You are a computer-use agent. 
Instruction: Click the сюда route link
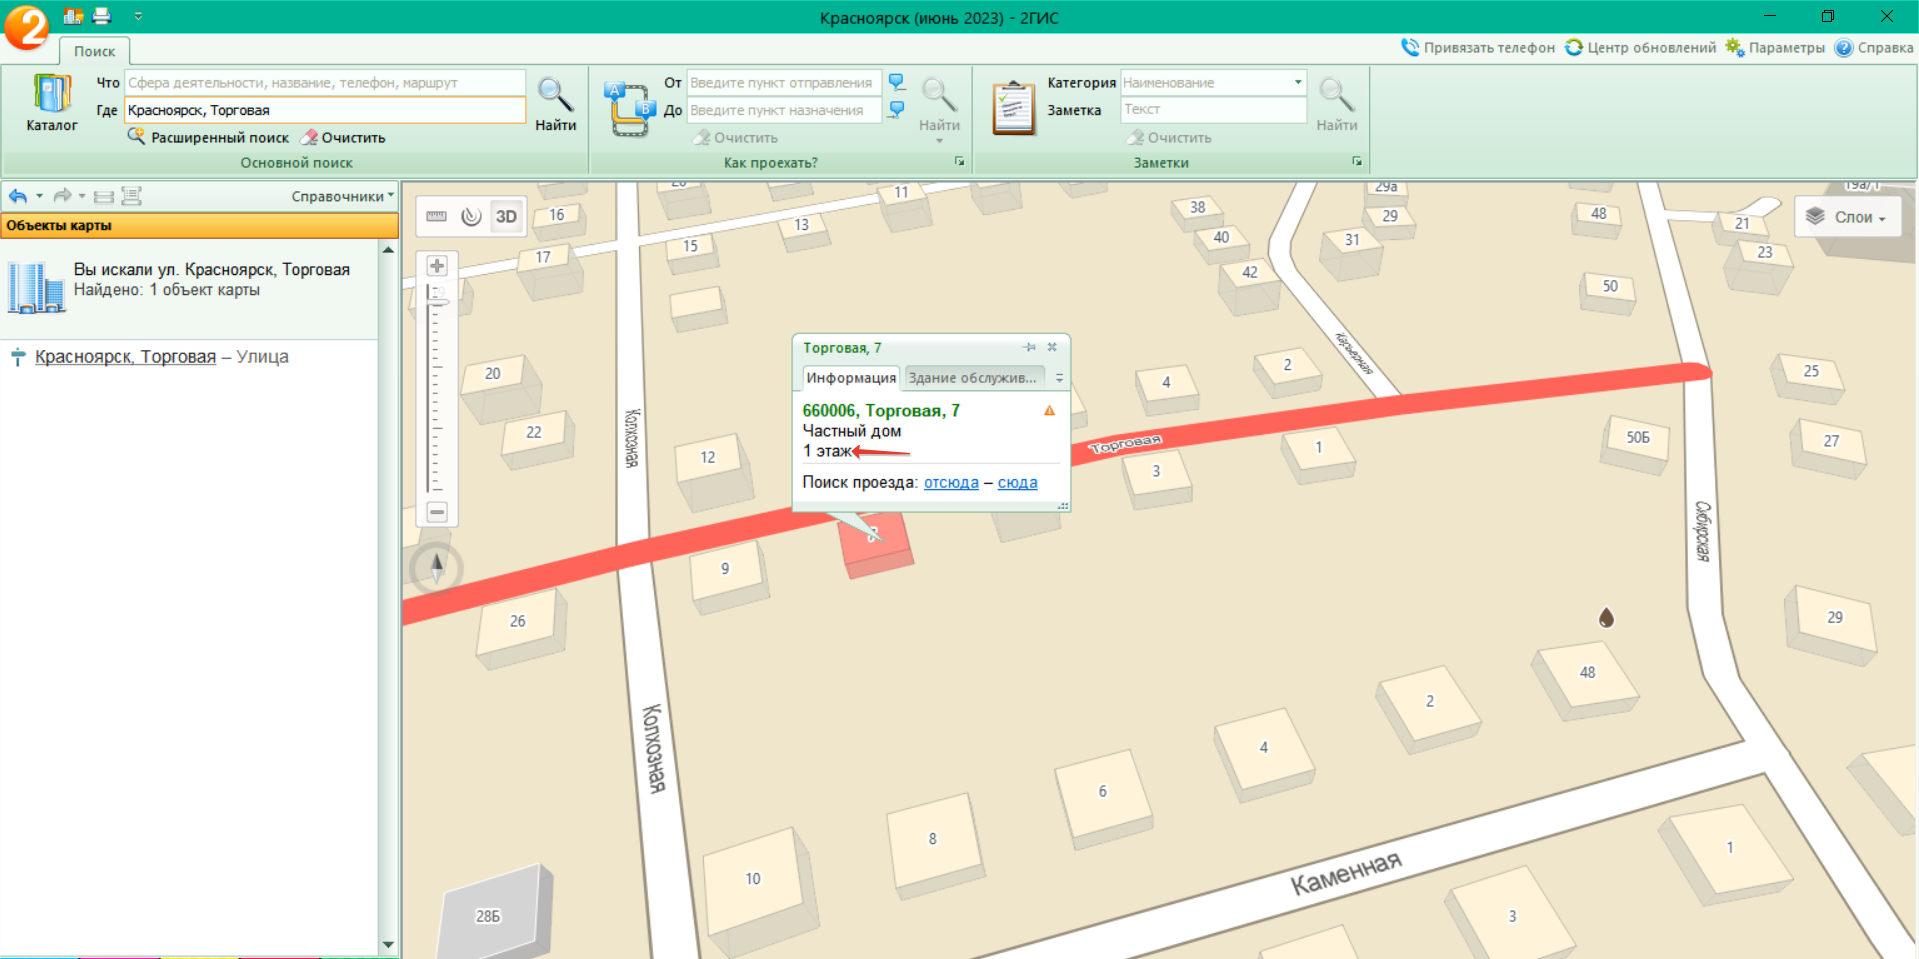point(1017,482)
